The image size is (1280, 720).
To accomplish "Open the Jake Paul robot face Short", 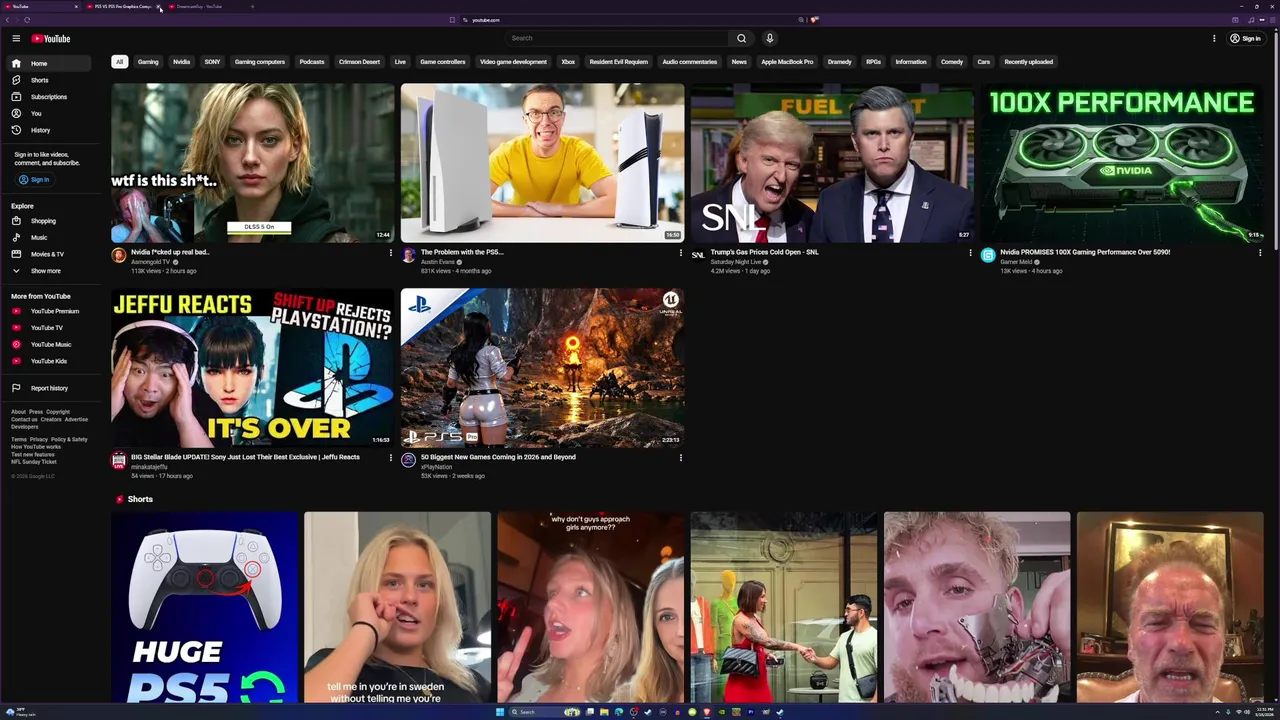I will [977, 607].
